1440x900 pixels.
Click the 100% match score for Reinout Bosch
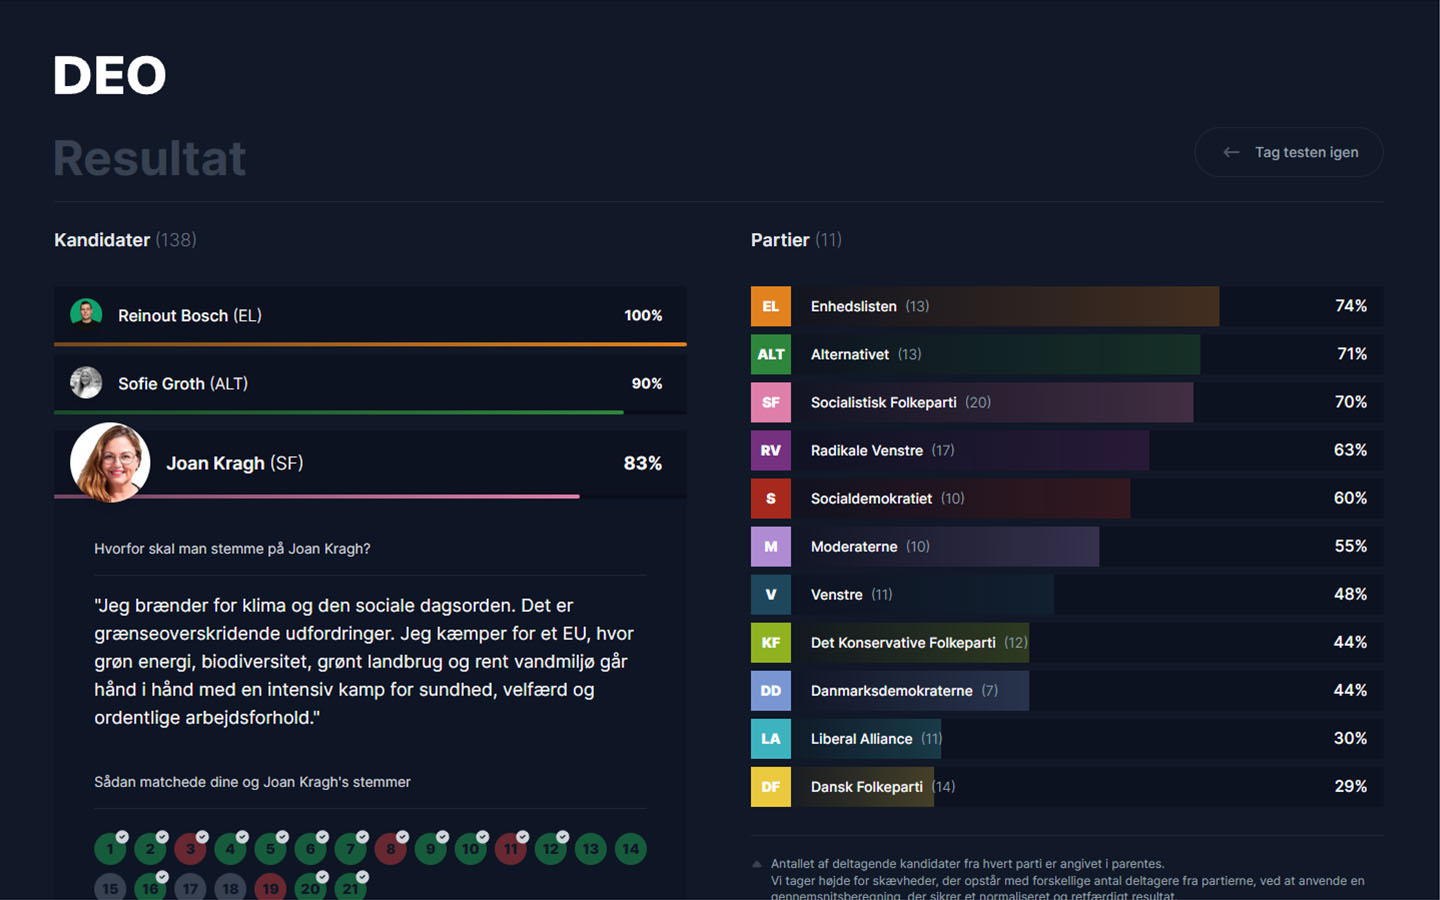click(x=643, y=315)
